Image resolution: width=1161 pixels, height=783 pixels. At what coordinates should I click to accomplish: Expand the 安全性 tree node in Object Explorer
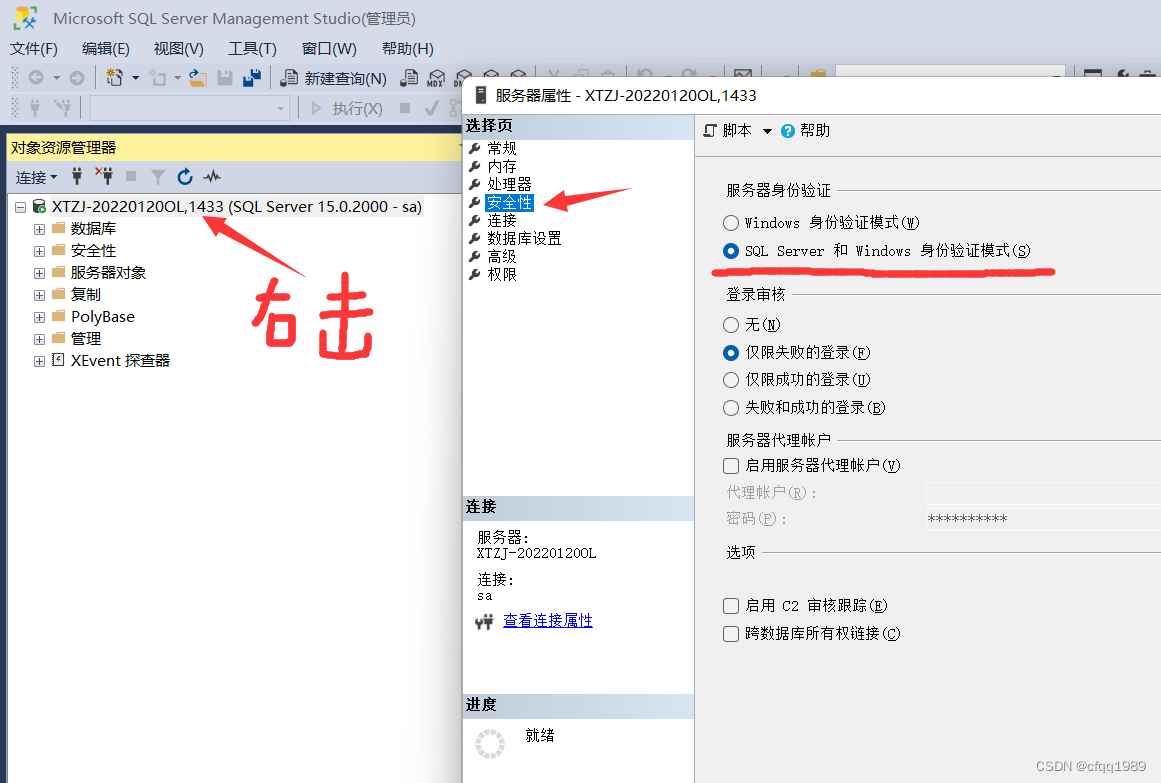(39, 251)
